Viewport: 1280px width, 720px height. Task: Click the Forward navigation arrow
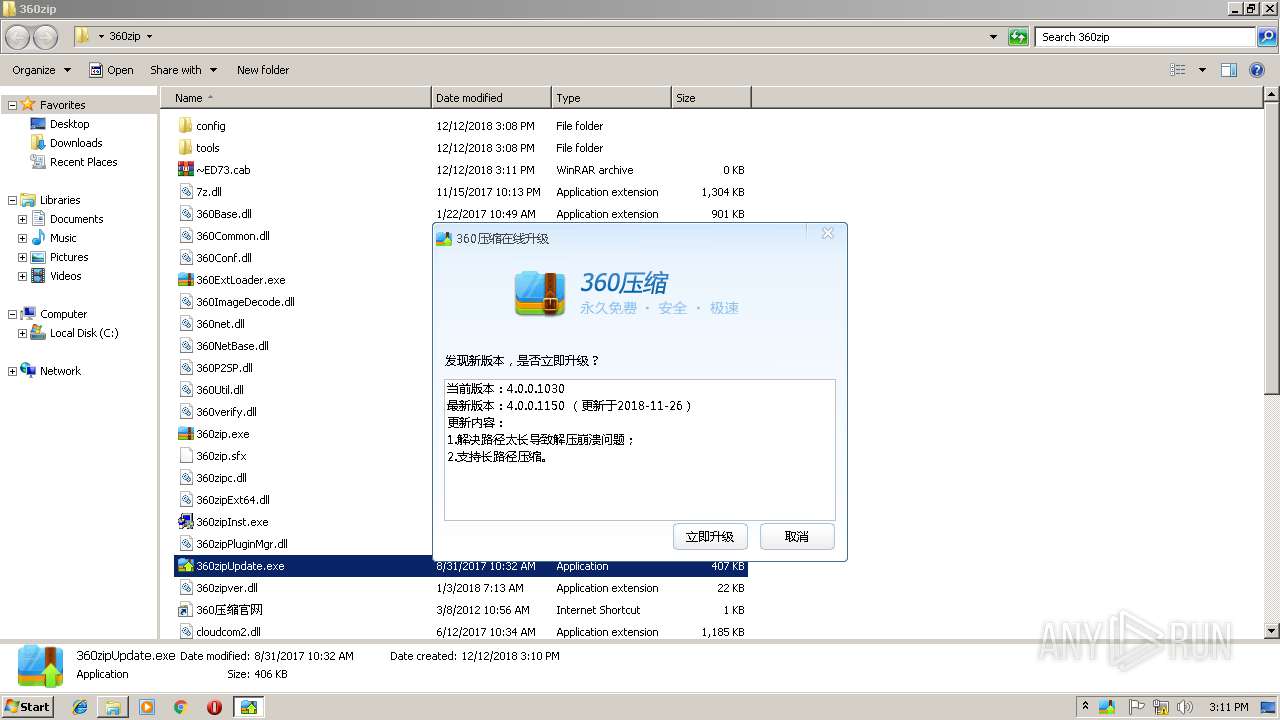(46, 37)
